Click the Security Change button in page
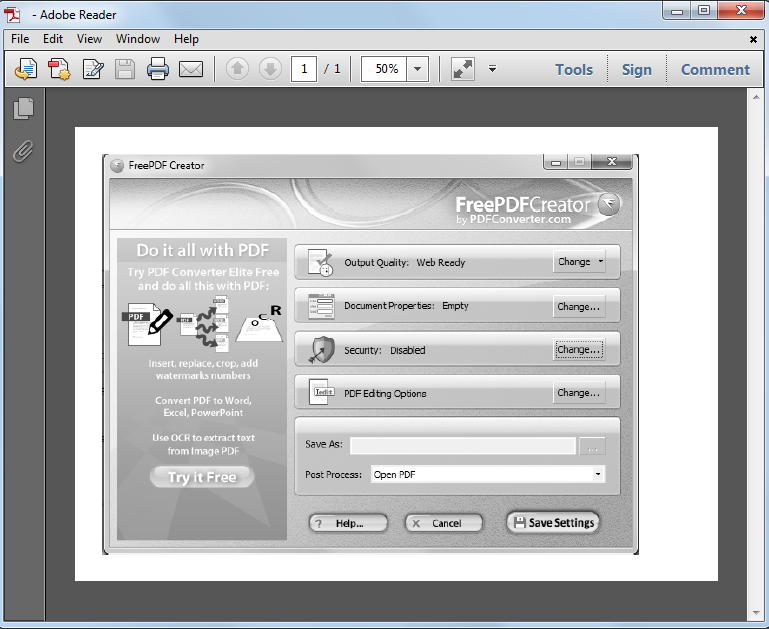The width and height of the screenshot is (769, 629). coord(579,350)
